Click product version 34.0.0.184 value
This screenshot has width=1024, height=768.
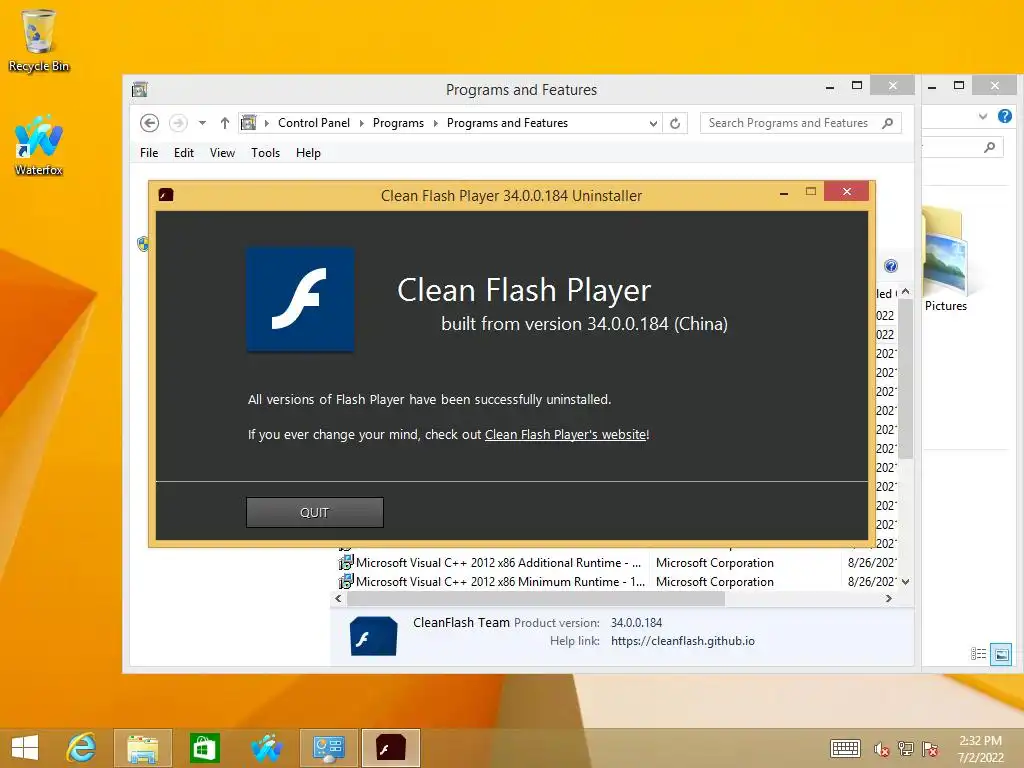point(636,623)
